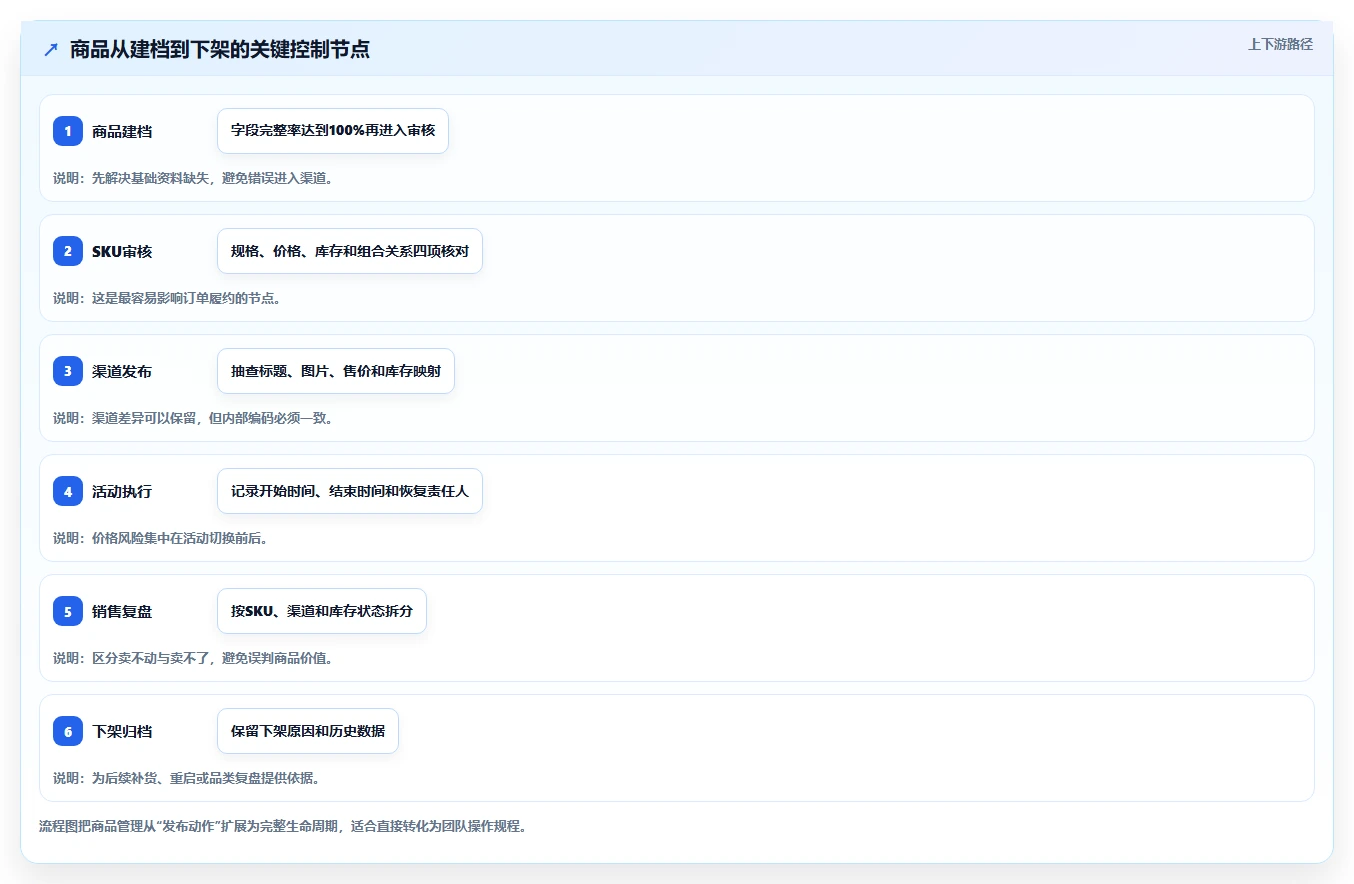Click step number 5 badge

(x=68, y=611)
